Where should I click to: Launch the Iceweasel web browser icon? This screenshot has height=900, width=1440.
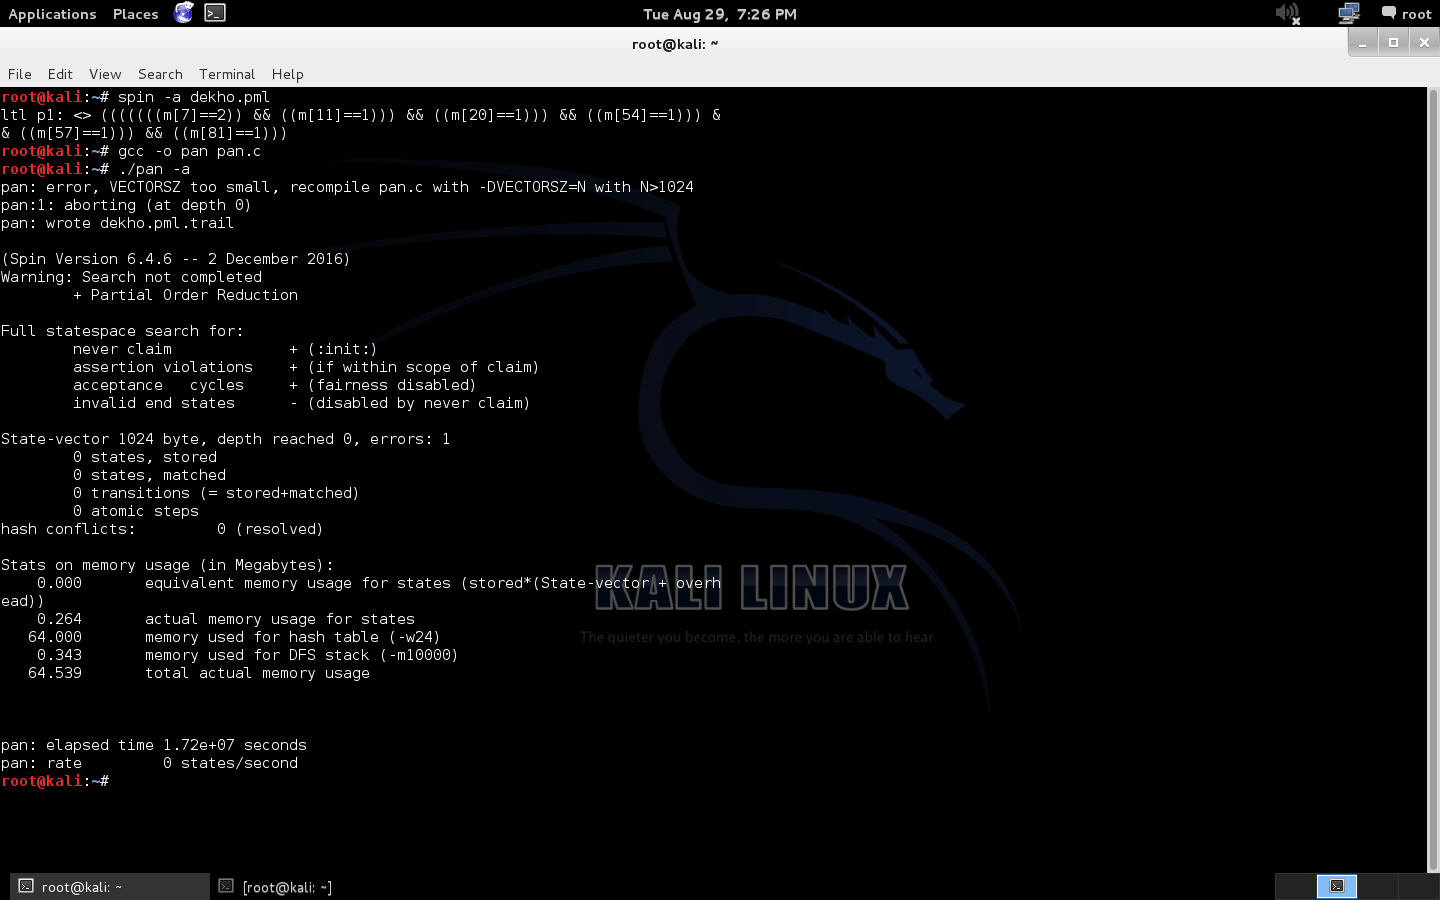(184, 13)
